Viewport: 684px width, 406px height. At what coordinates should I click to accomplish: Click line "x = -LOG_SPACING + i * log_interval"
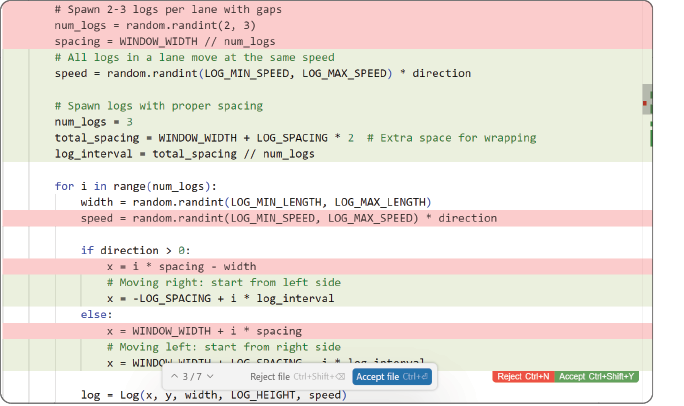coord(220,299)
